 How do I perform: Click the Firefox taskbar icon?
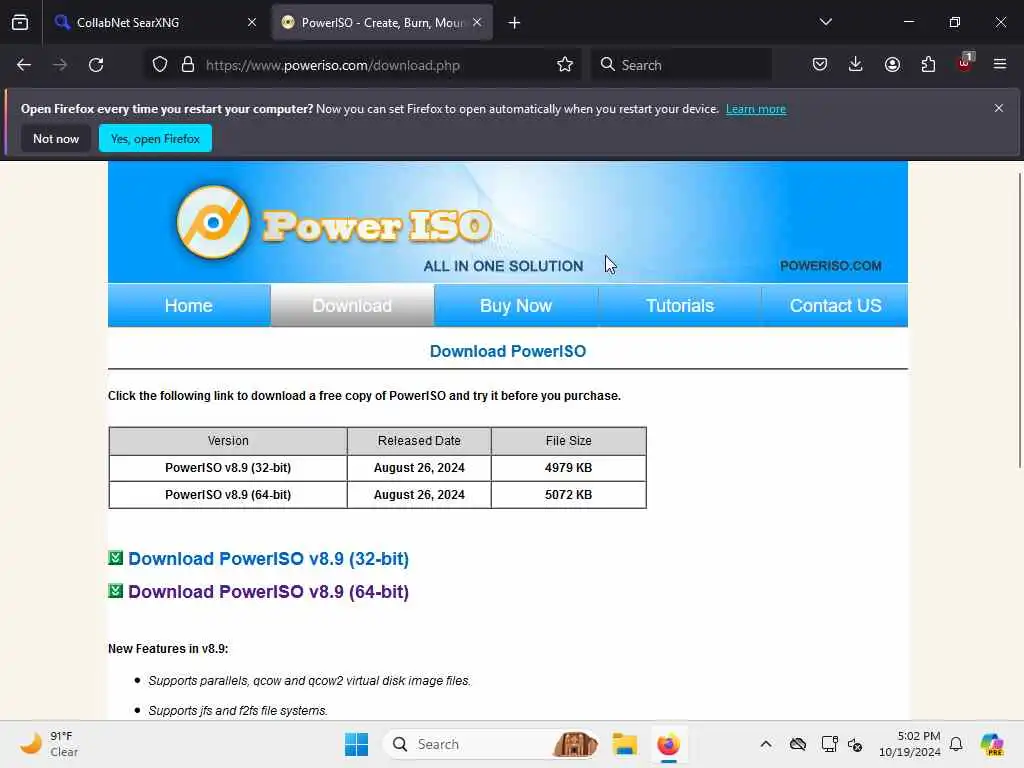(x=668, y=744)
